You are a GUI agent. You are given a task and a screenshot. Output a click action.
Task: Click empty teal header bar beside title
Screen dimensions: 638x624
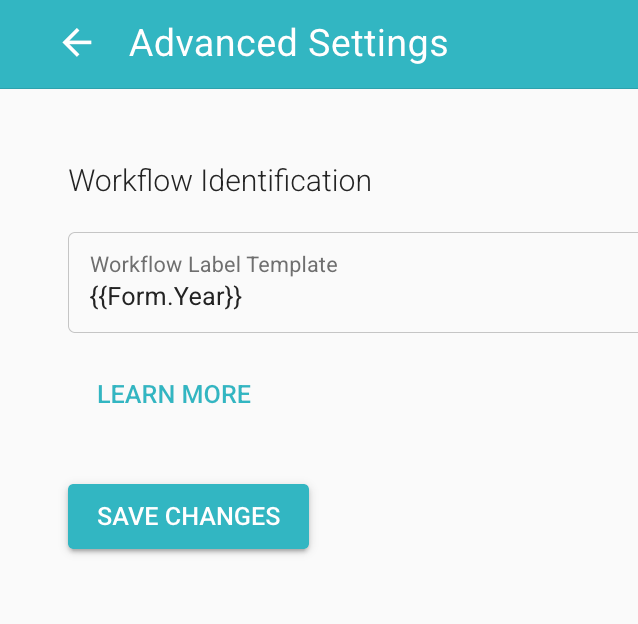[x=541, y=43]
